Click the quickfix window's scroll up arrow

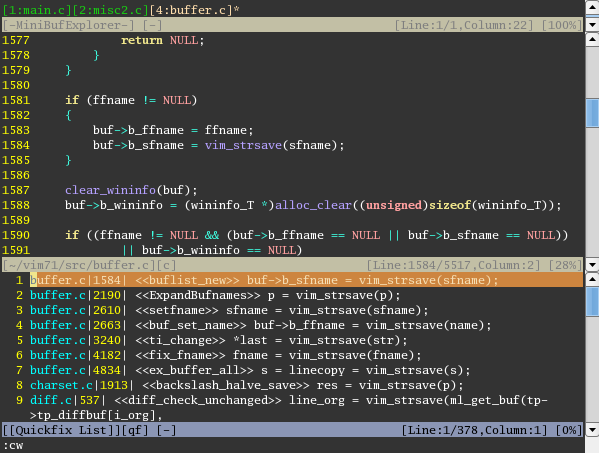click(592, 279)
